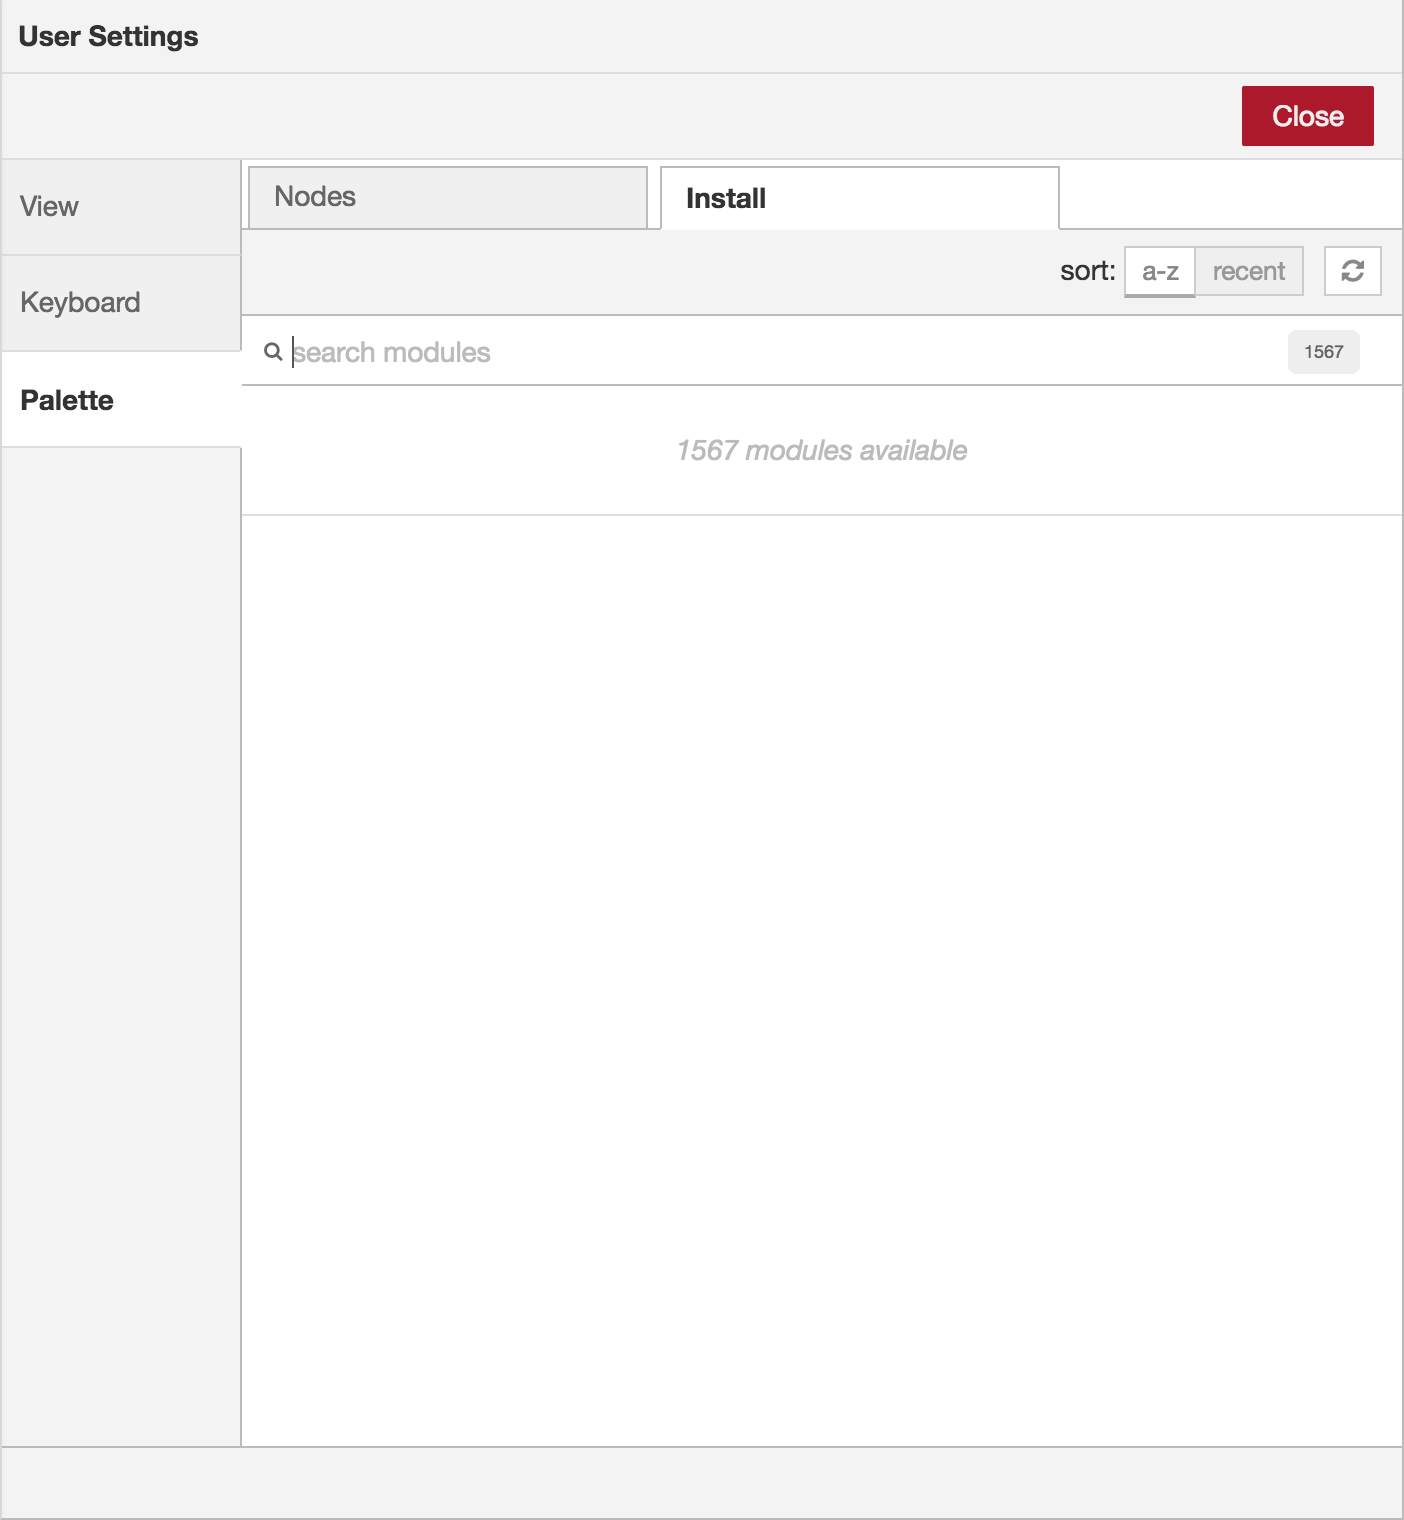Switch to the Nodes tab
Viewport: 1404px width, 1520px height.
point(447,197)
